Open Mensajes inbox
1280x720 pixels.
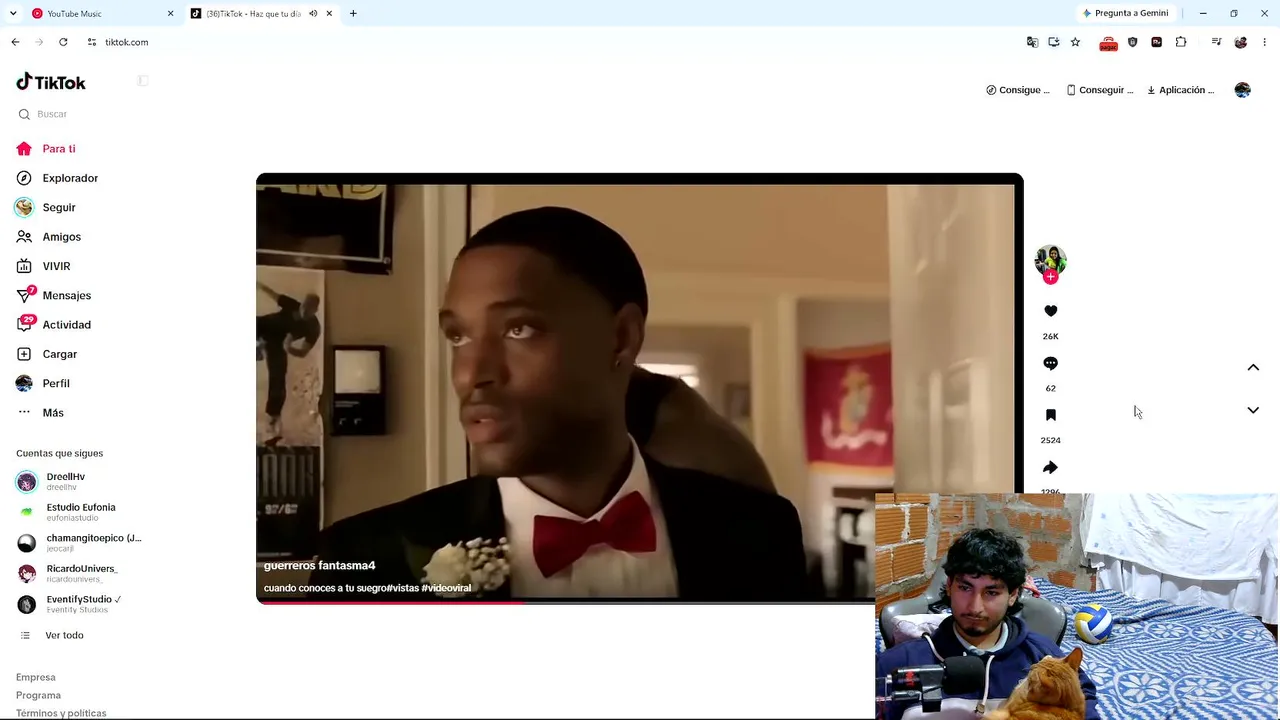pyautogui.click(x=66, y=295)
